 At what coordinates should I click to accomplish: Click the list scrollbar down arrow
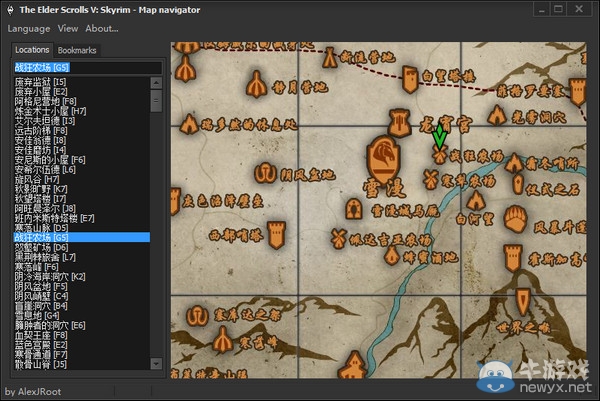tap(156, 364)
